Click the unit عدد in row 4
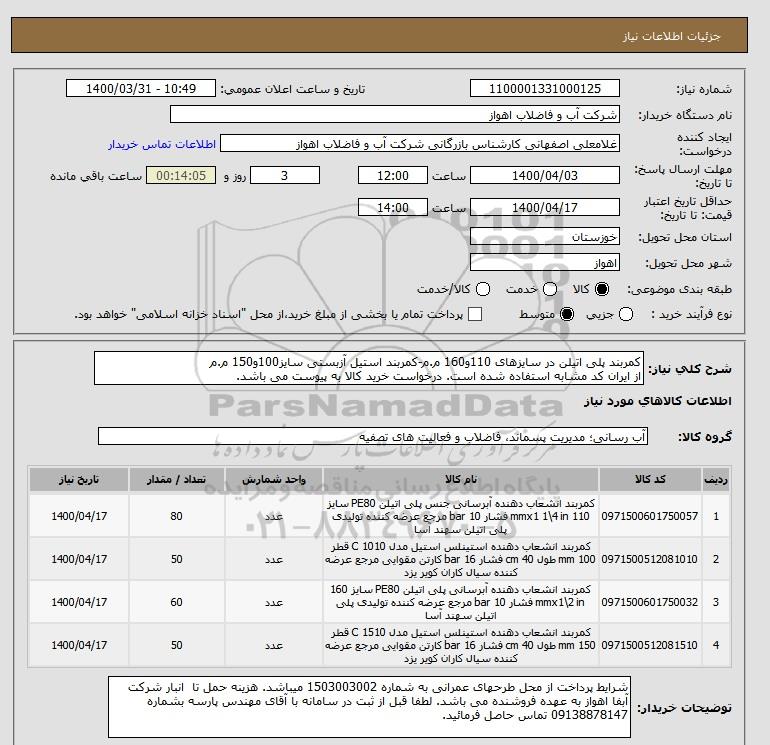 [274, 645]
